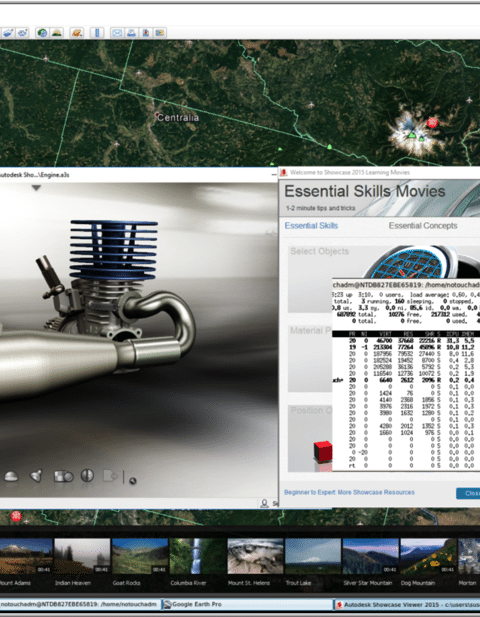Click the dimmed alternatives icon in Showcase bar
The height and width of the screenshot is (617, 480).
(111, 476)
